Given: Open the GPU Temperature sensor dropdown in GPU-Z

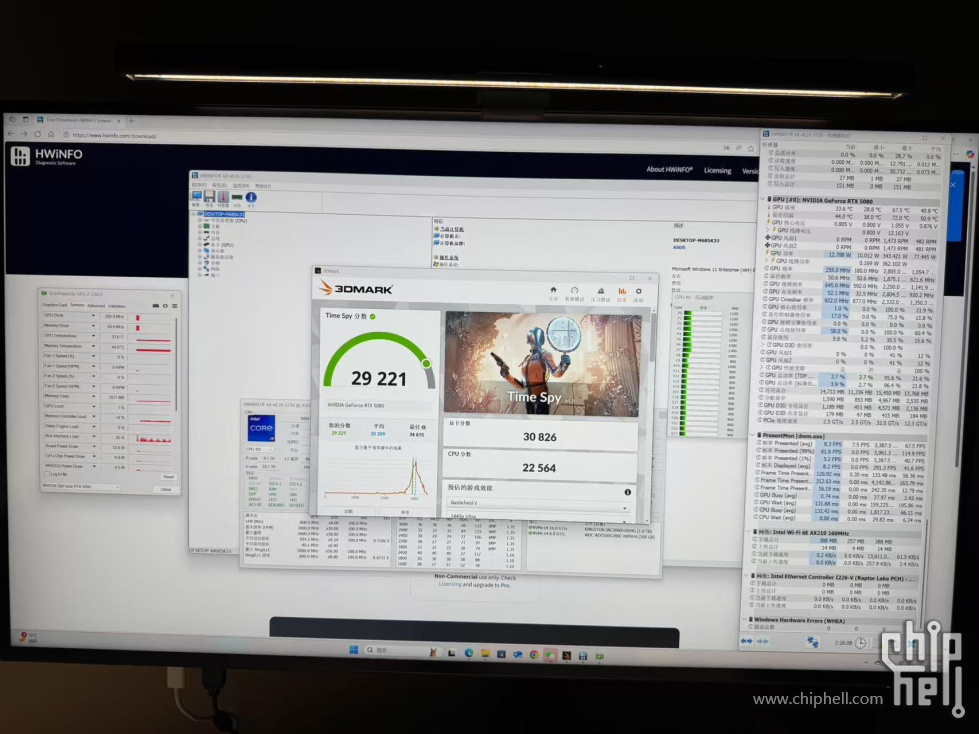Looking at the screenshot, I should (x=93, y=336).
